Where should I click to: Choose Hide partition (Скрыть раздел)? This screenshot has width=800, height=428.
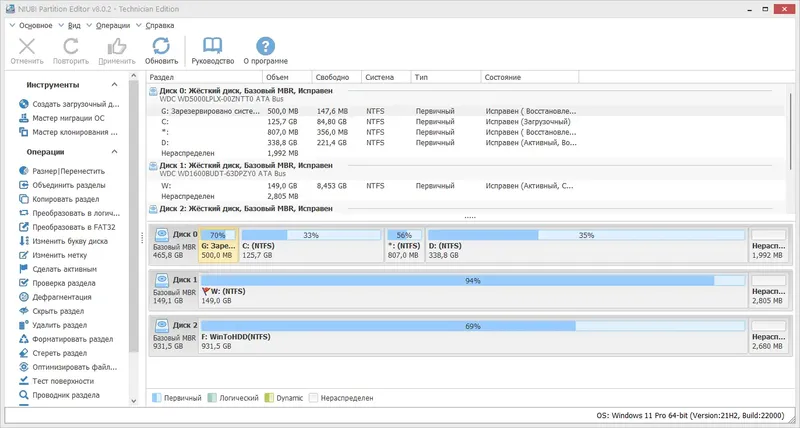[x=52, y=311]
